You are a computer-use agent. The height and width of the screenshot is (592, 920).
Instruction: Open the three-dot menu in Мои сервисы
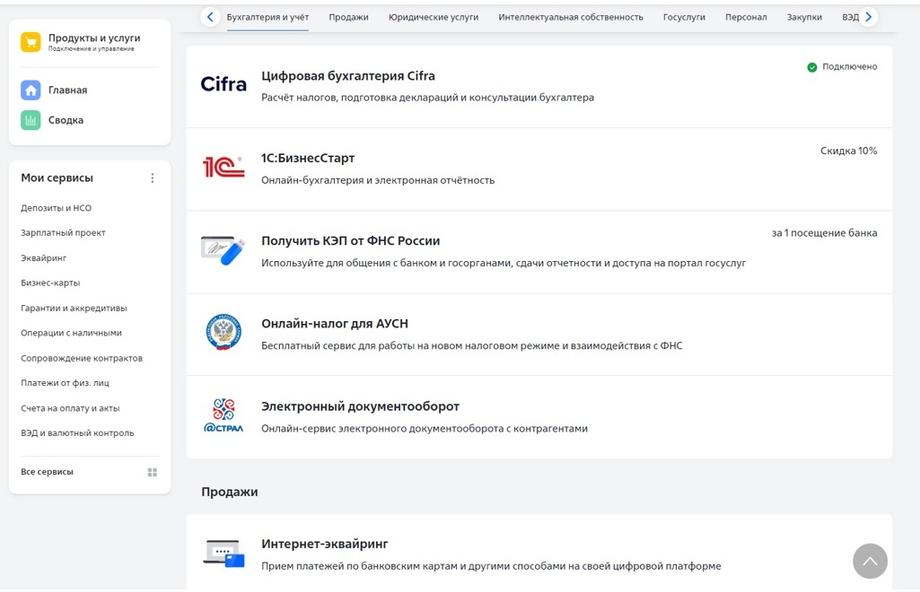(152, 178)
